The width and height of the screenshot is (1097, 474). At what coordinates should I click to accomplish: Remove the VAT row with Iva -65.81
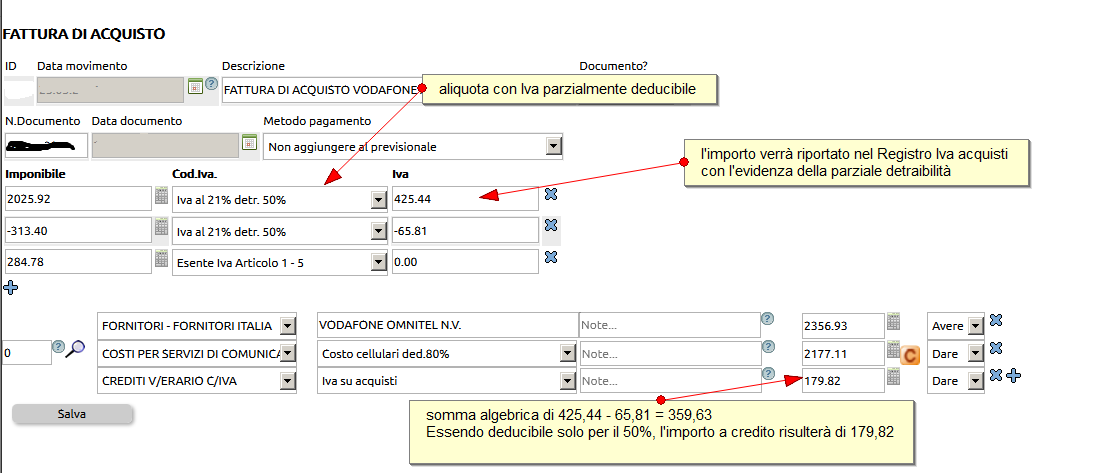(x=551, y=225)
